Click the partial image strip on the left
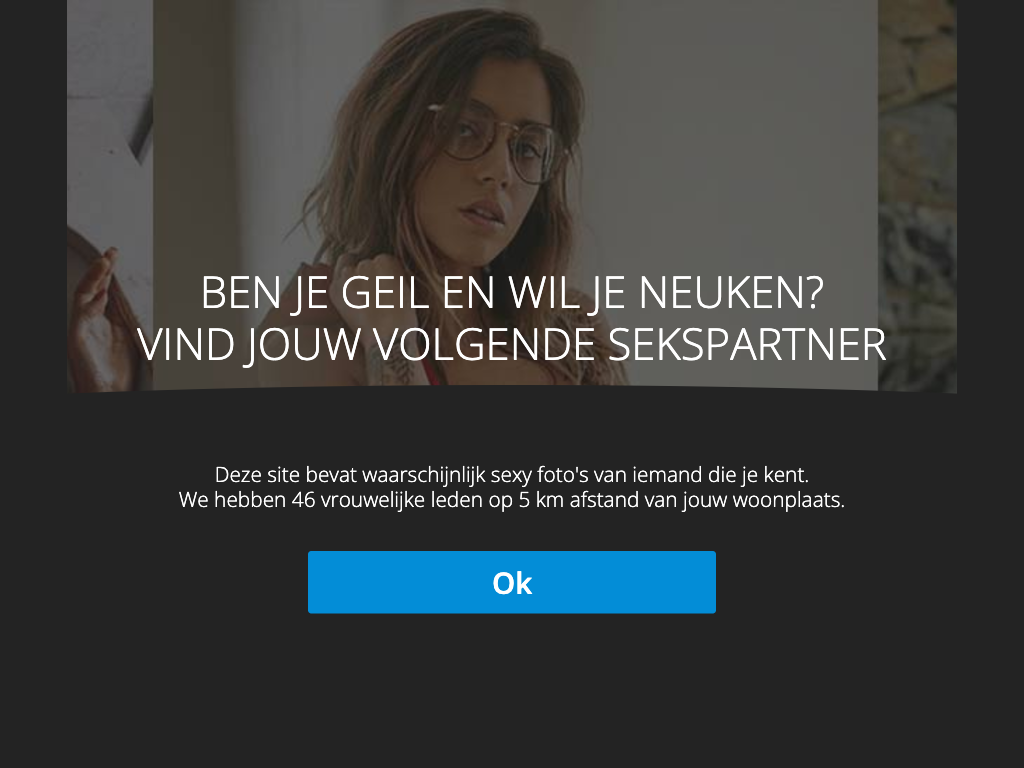Viewport: 1024px width, 768px height. (110, 196)
